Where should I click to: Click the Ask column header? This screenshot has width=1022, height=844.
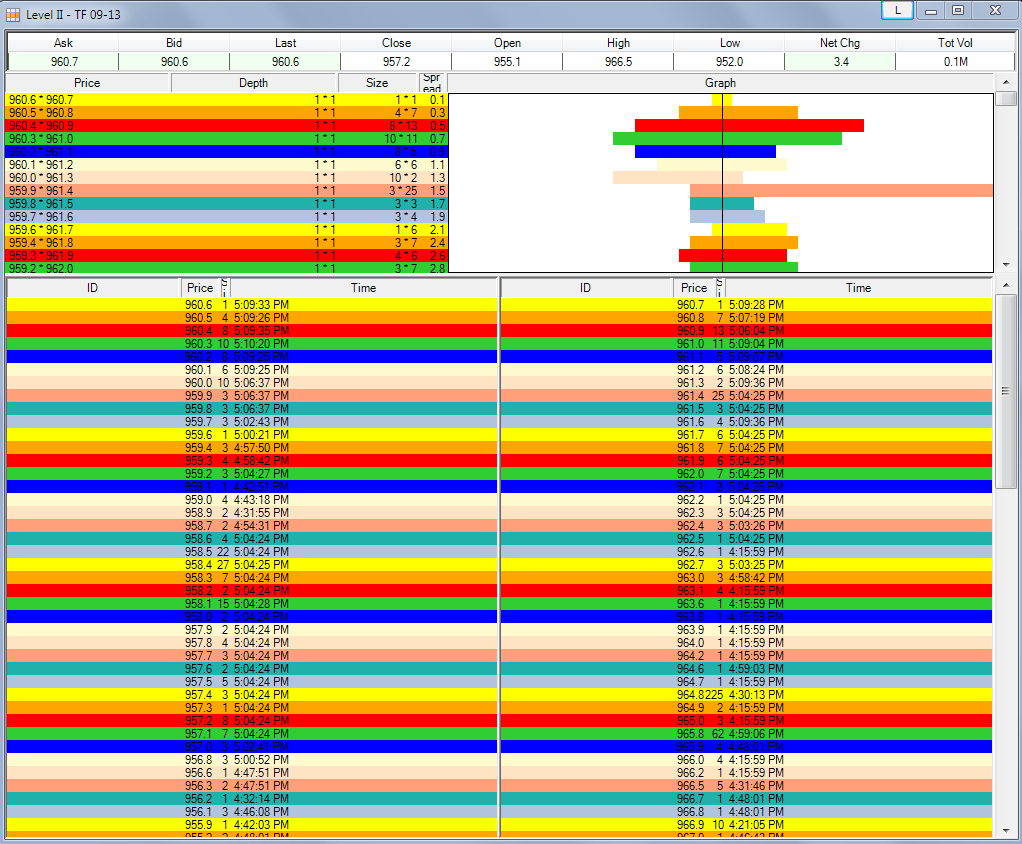pyautogui.click(x=63, y=43)
